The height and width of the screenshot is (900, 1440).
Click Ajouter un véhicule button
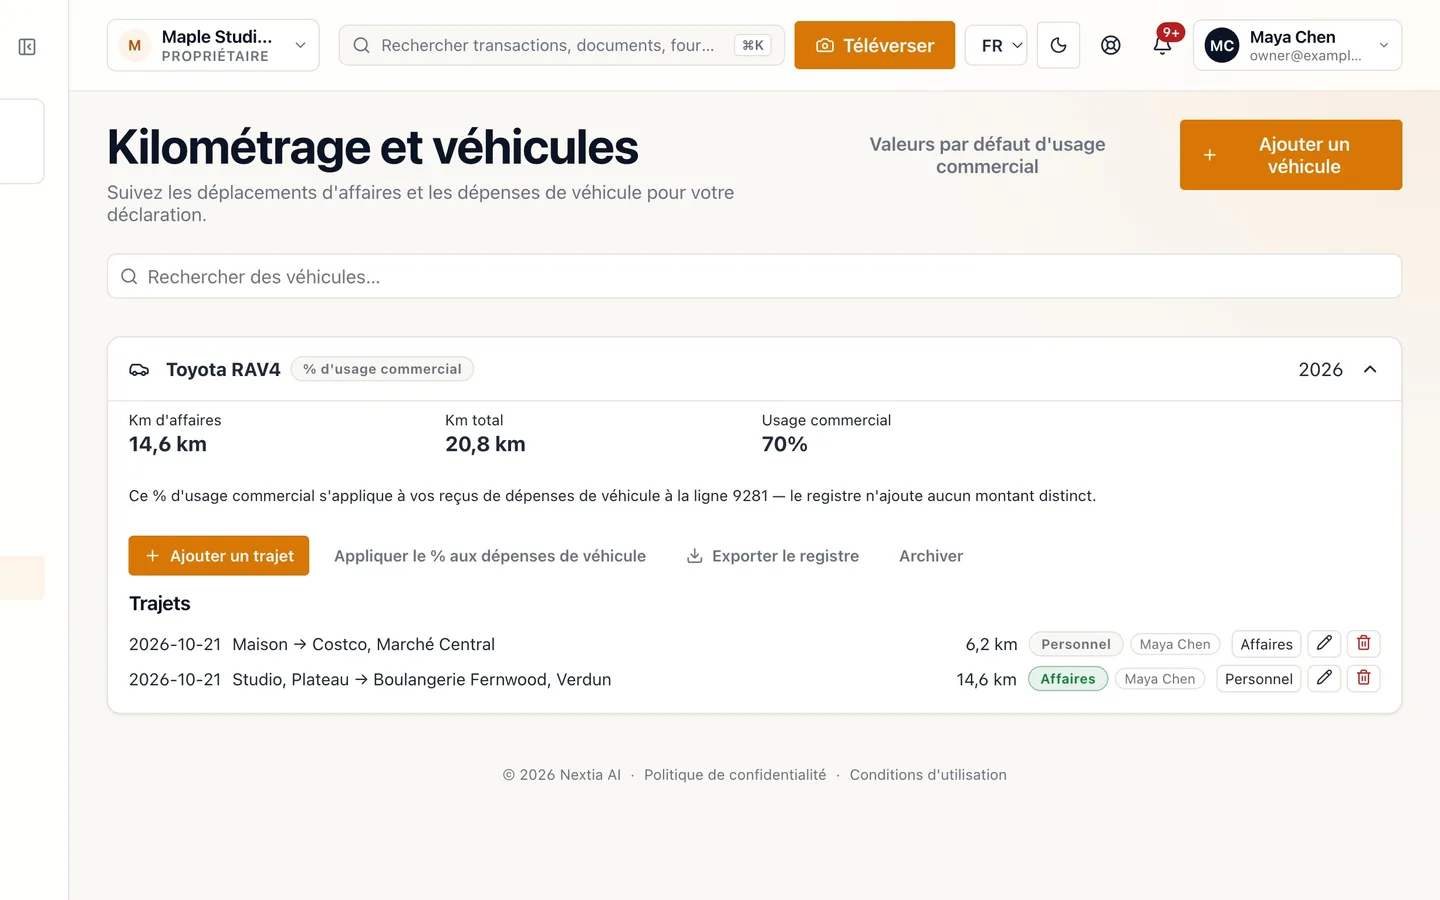point(1291,155)
